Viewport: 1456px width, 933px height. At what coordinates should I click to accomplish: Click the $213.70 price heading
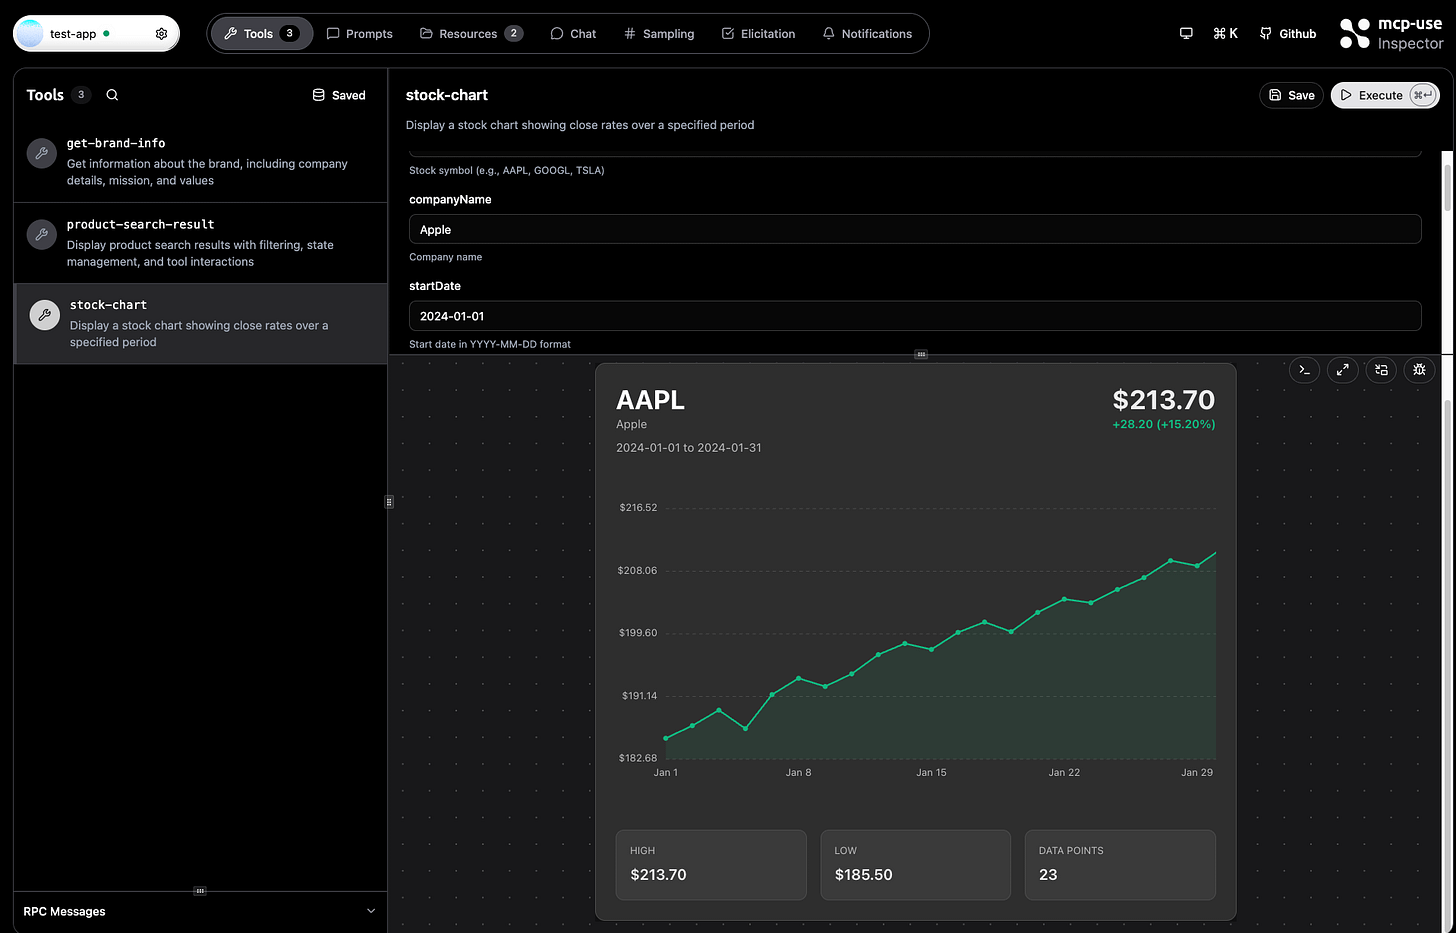tap(1164, 400)
